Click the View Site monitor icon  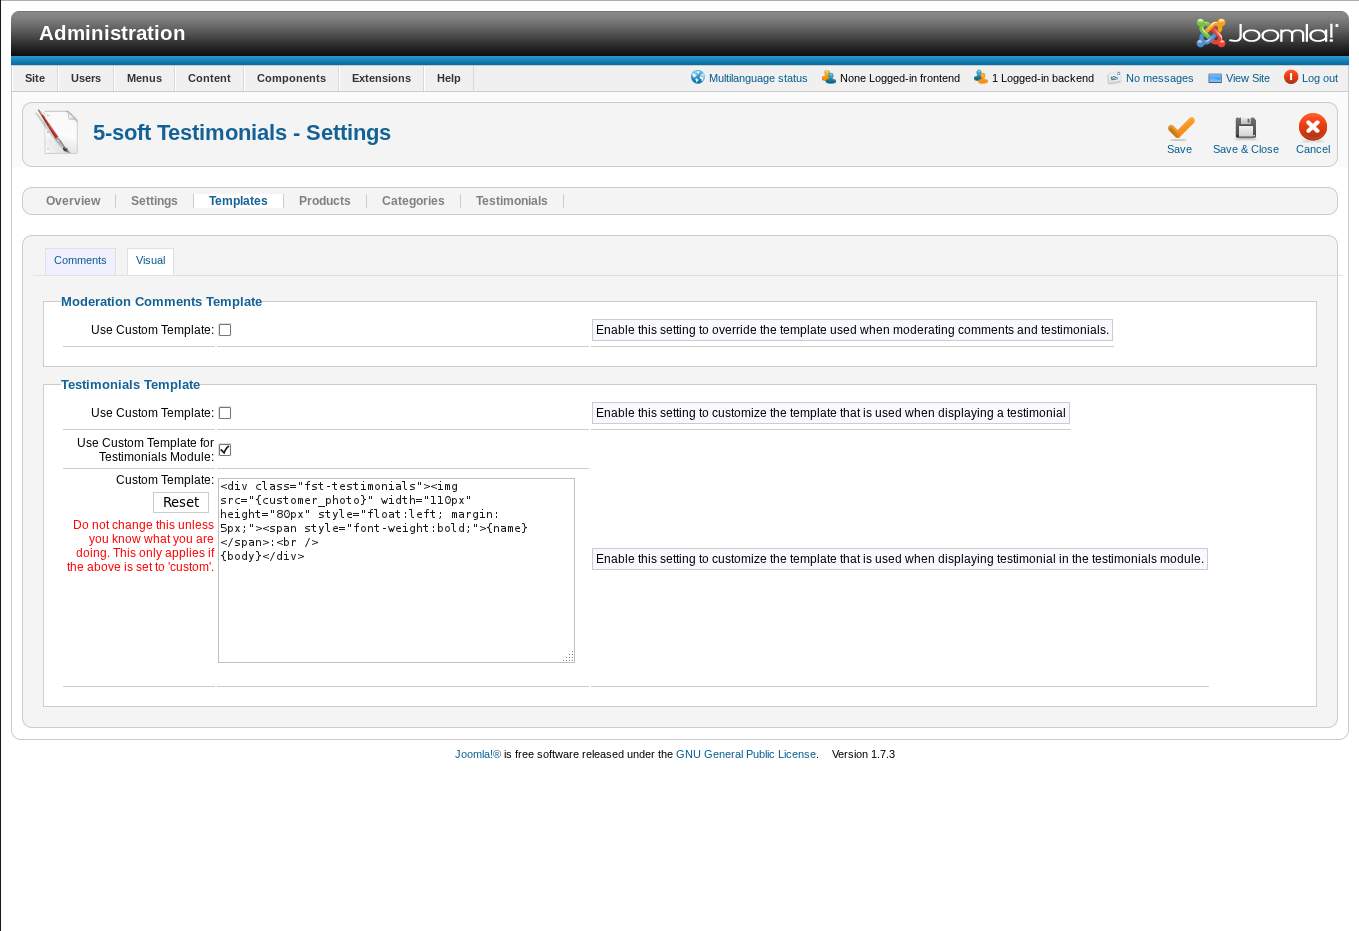coord(1215,78)
